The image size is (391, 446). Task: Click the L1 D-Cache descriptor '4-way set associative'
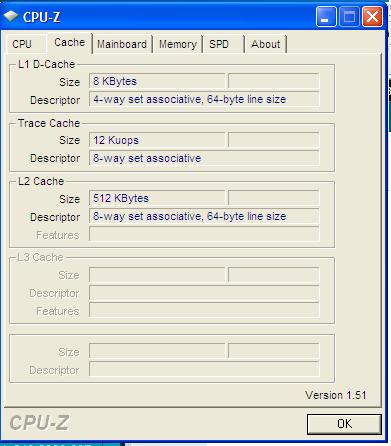pos(204,99)
